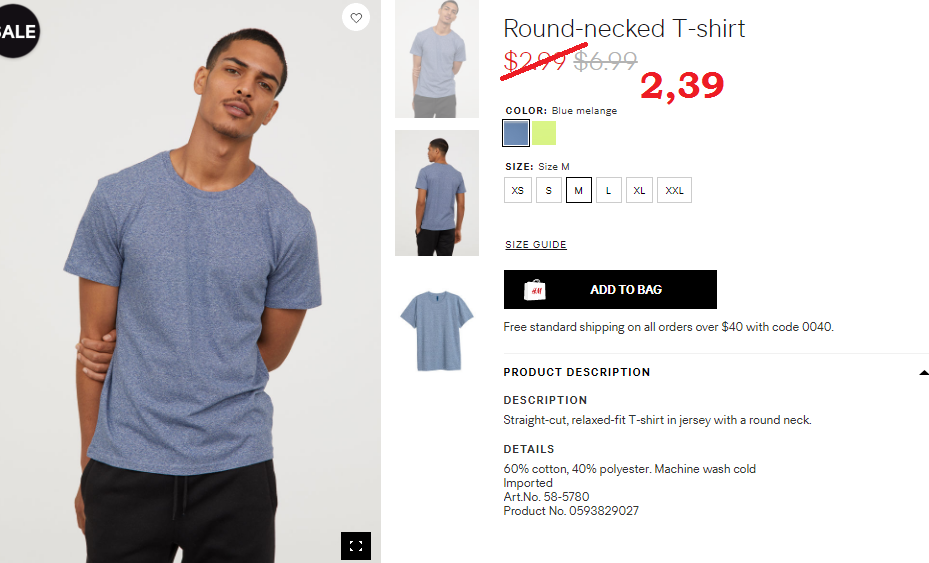Select size S

point(548,190)
